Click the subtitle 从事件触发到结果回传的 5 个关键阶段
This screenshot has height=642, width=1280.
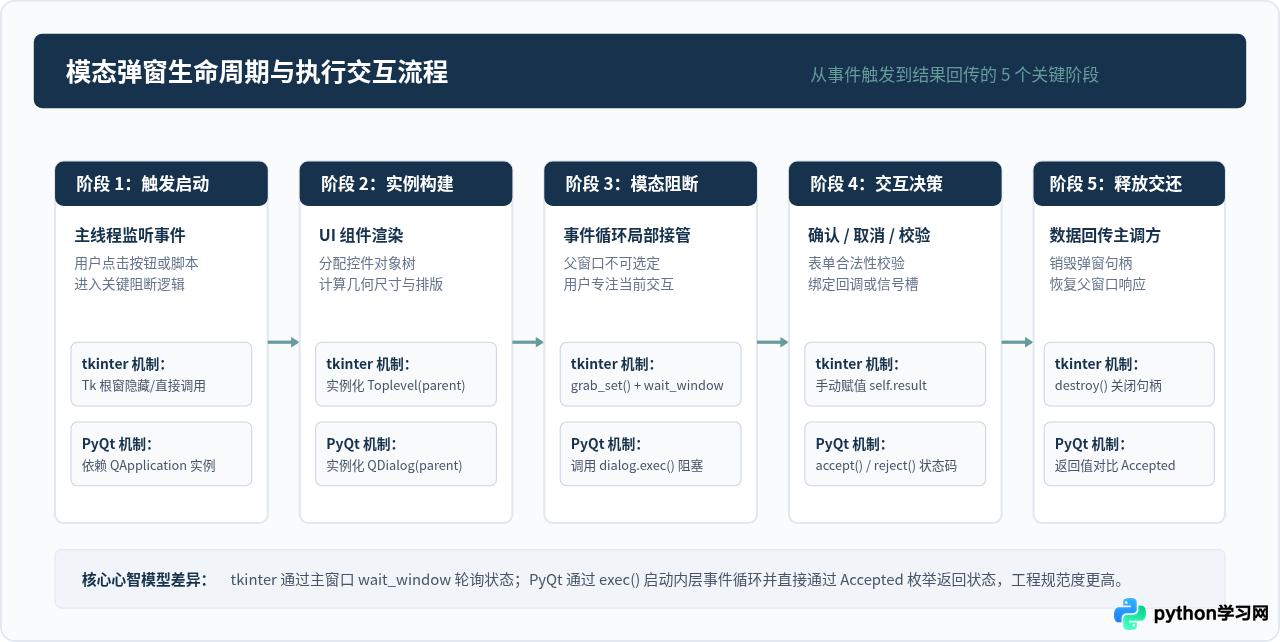click(x=954, y=75)
